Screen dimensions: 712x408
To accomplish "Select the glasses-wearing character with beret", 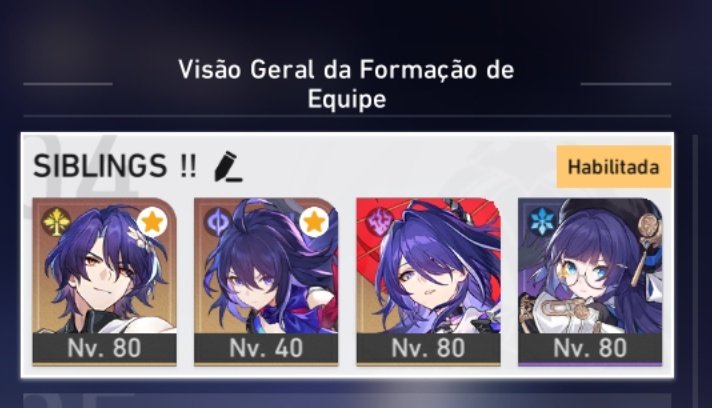I will [590, 266].
